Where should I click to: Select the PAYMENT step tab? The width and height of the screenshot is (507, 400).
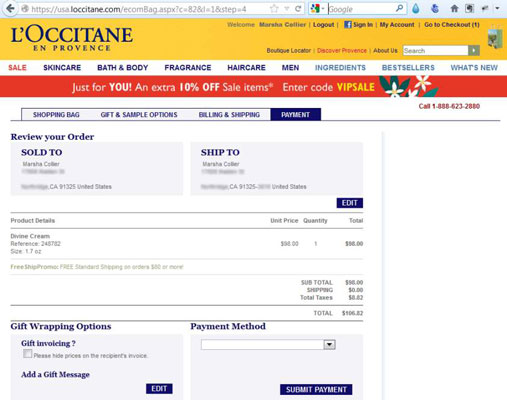296,115
